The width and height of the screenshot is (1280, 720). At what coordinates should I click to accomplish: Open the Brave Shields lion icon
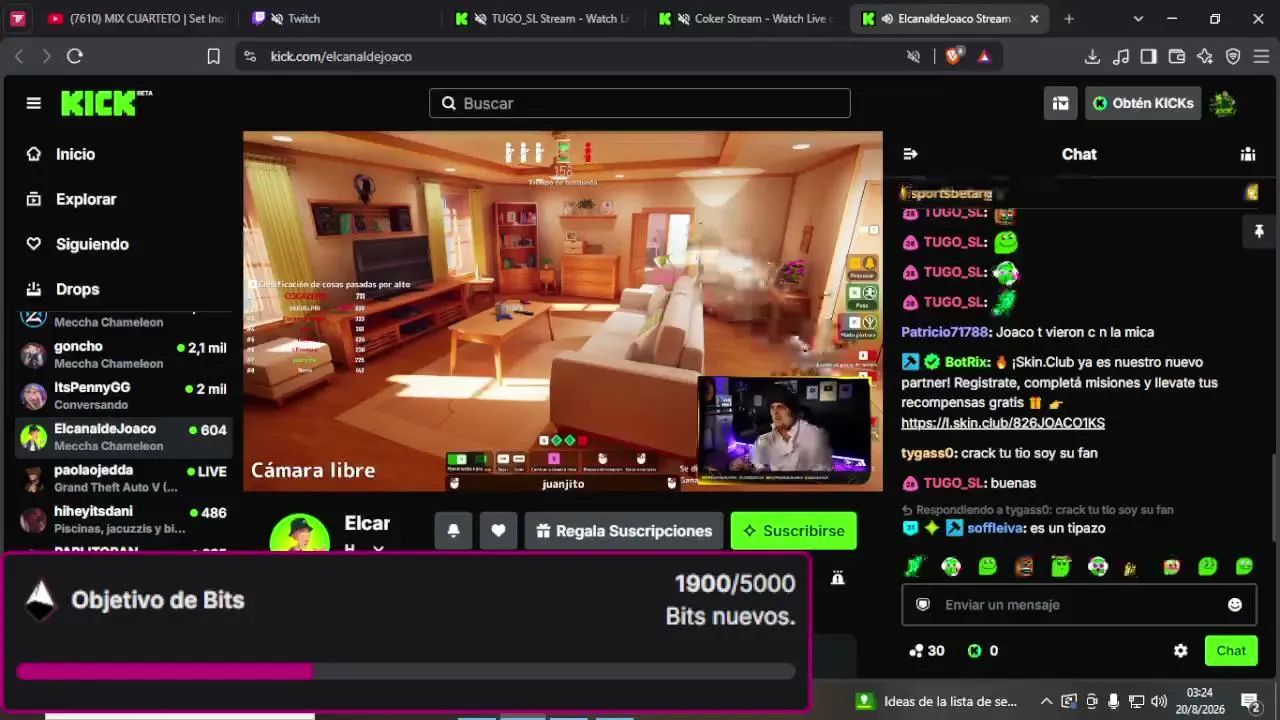point(953,57)
